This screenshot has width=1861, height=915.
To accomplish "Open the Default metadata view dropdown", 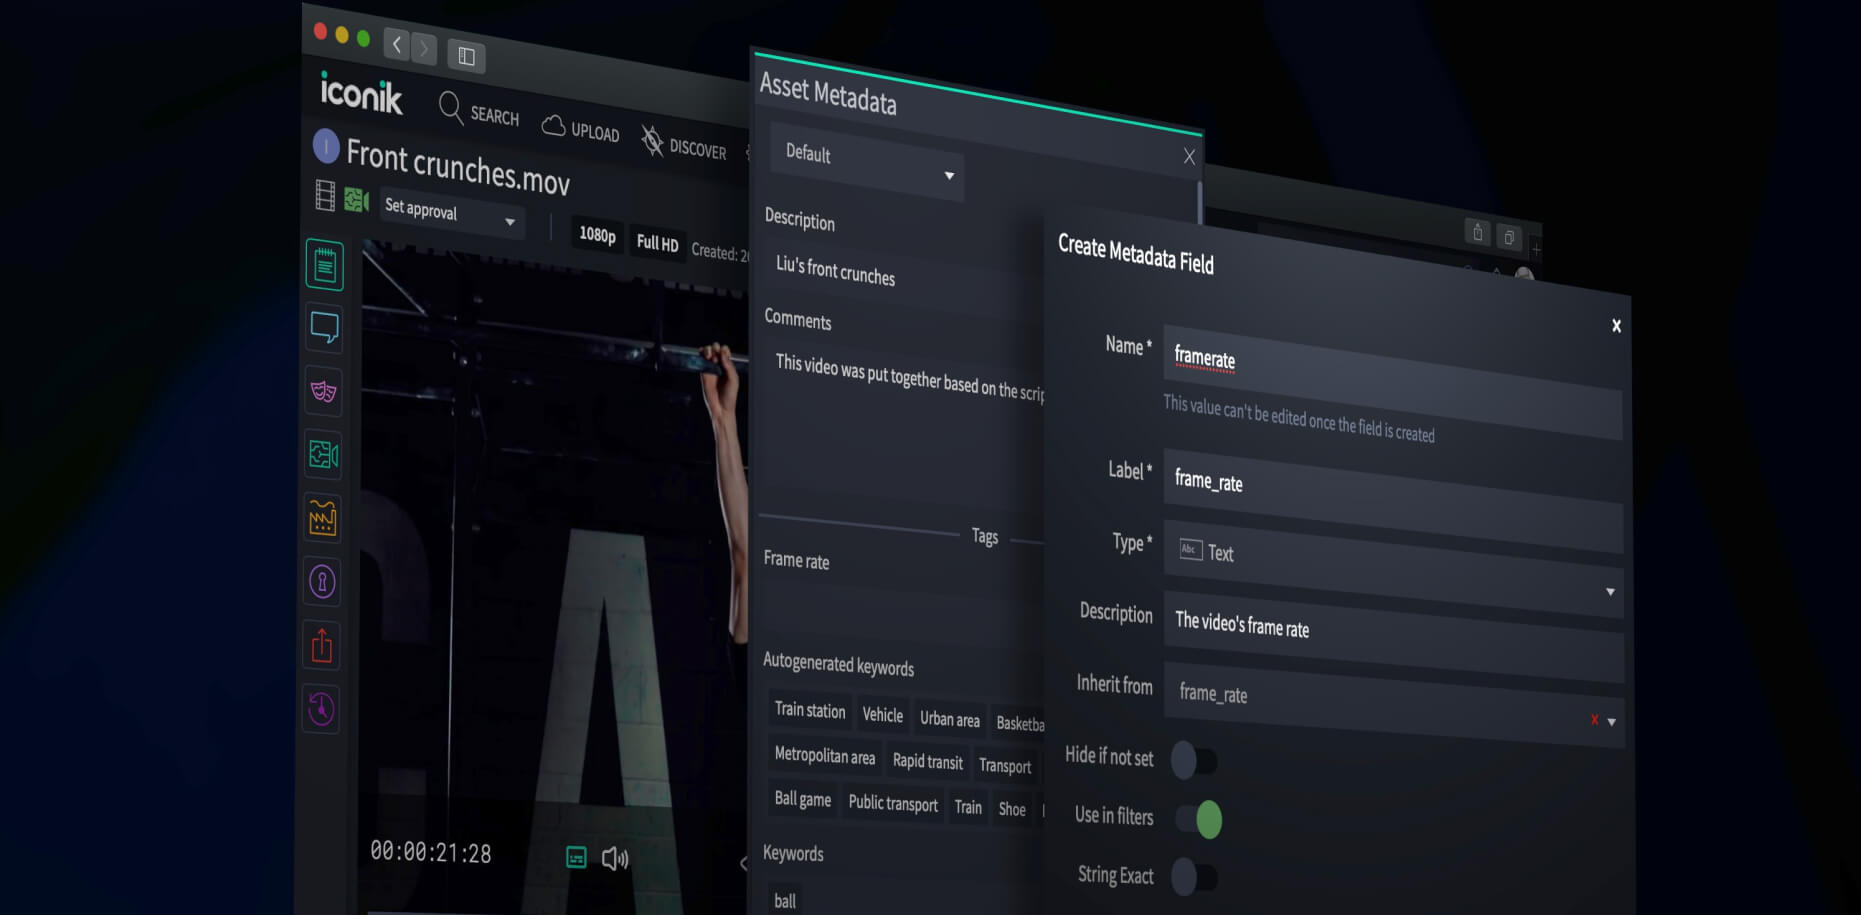I will click(948, 175).
